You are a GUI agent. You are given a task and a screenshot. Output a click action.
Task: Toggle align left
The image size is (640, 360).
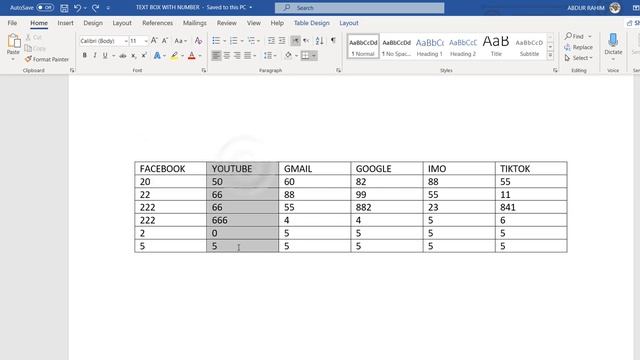(x=216, y=56)
